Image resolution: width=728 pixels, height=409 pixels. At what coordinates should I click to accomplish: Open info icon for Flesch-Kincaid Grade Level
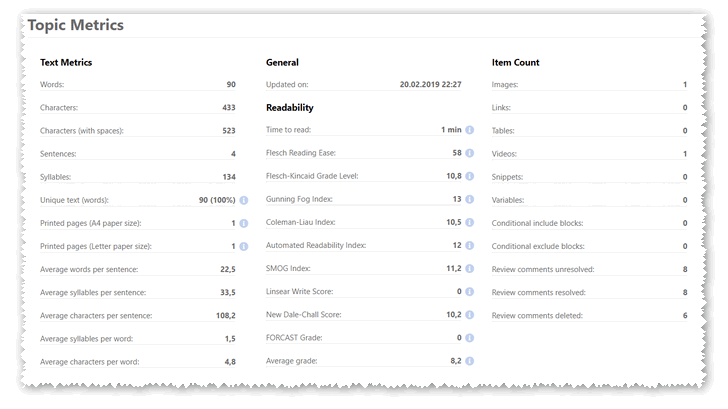[x=470, y=176]
